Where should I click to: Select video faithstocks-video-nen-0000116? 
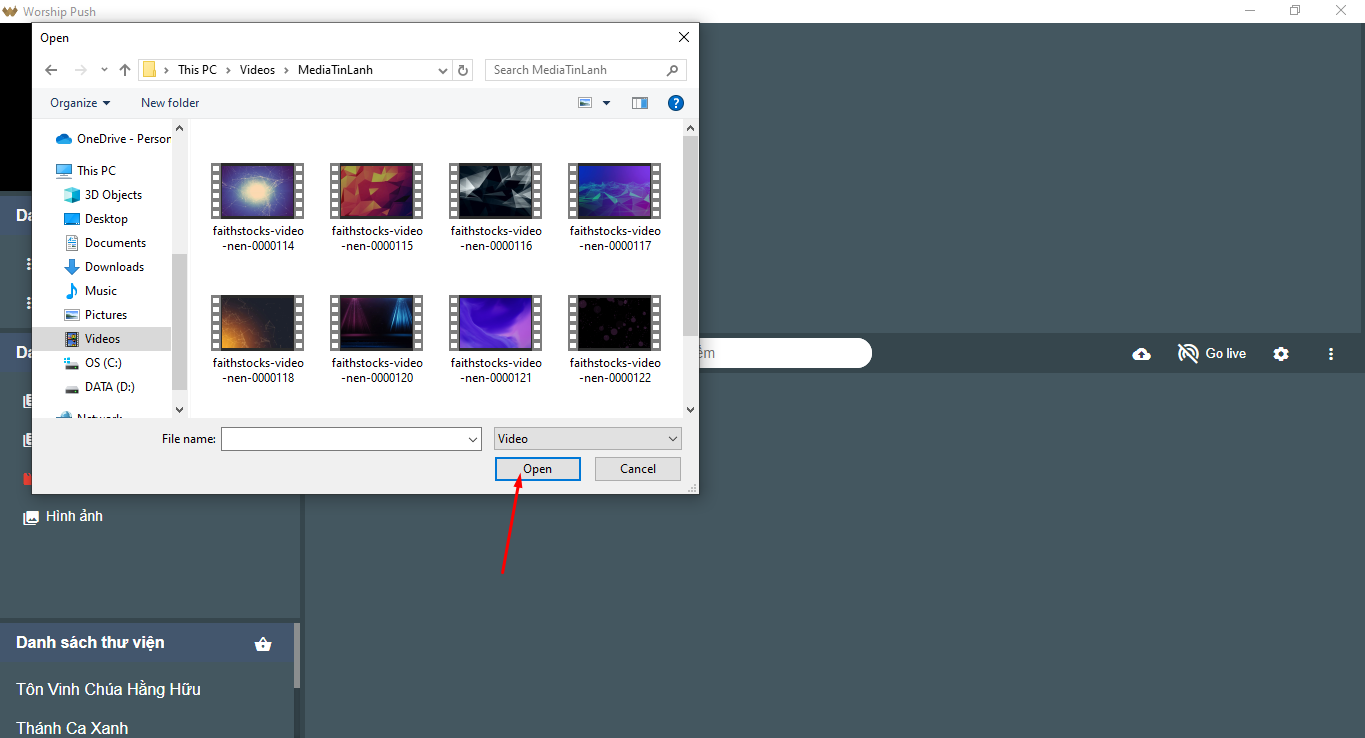496,208
